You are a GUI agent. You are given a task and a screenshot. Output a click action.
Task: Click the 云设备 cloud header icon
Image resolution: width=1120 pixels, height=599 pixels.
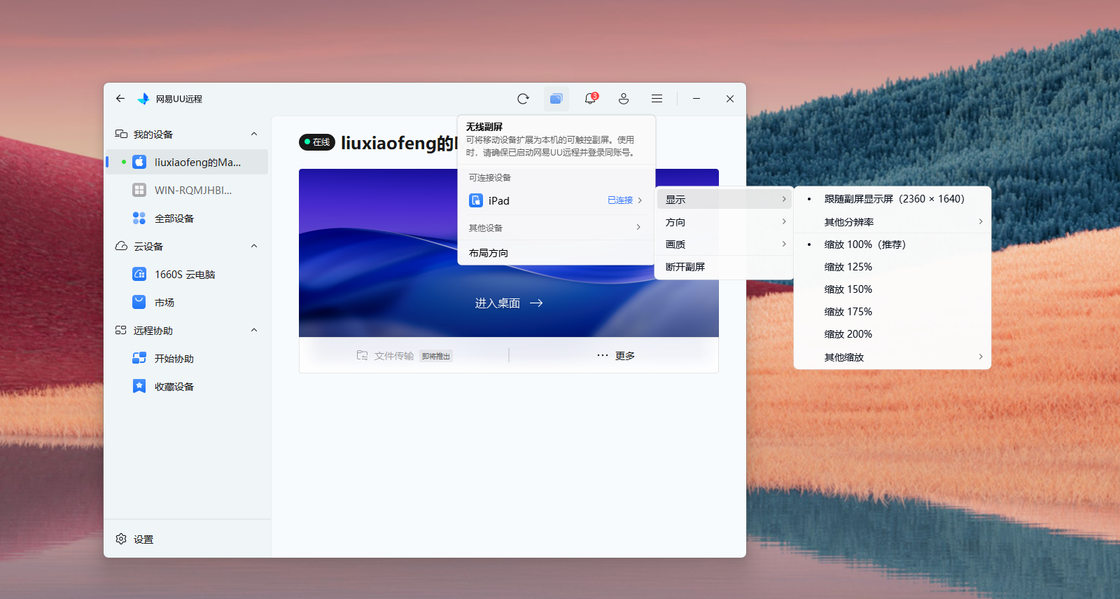121,246
